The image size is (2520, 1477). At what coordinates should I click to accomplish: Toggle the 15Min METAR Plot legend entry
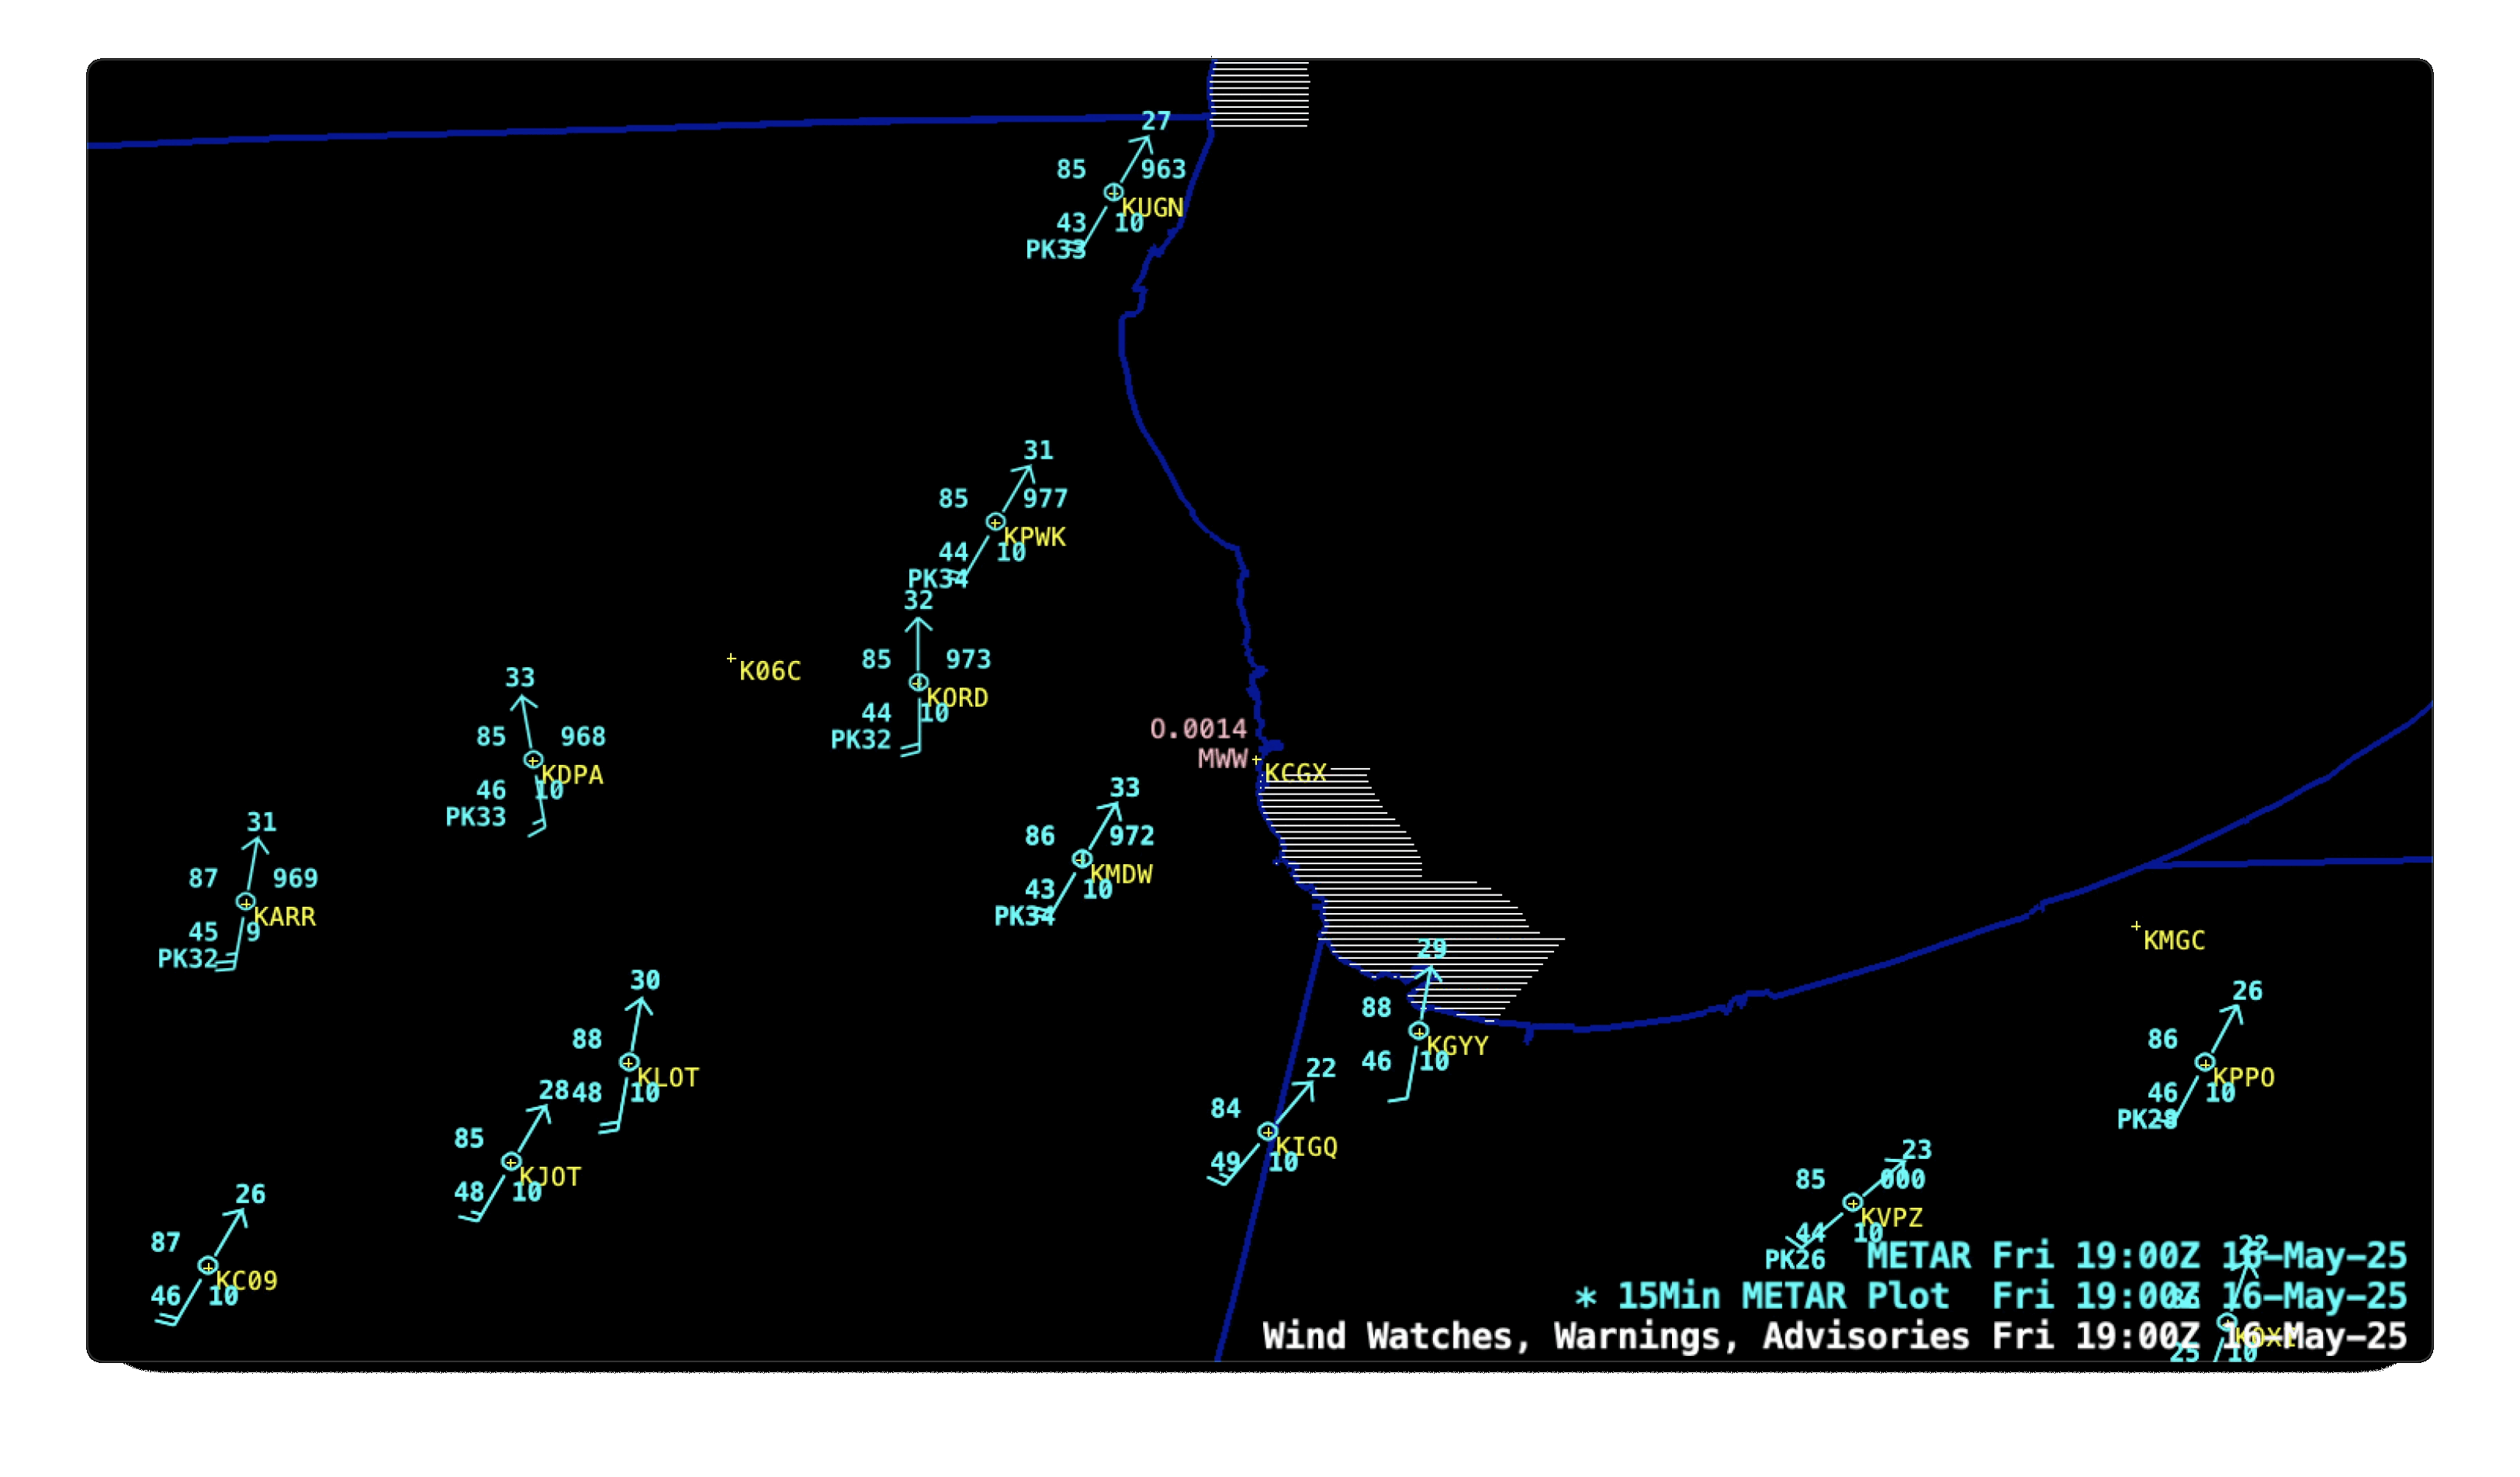point(1990,1297)
